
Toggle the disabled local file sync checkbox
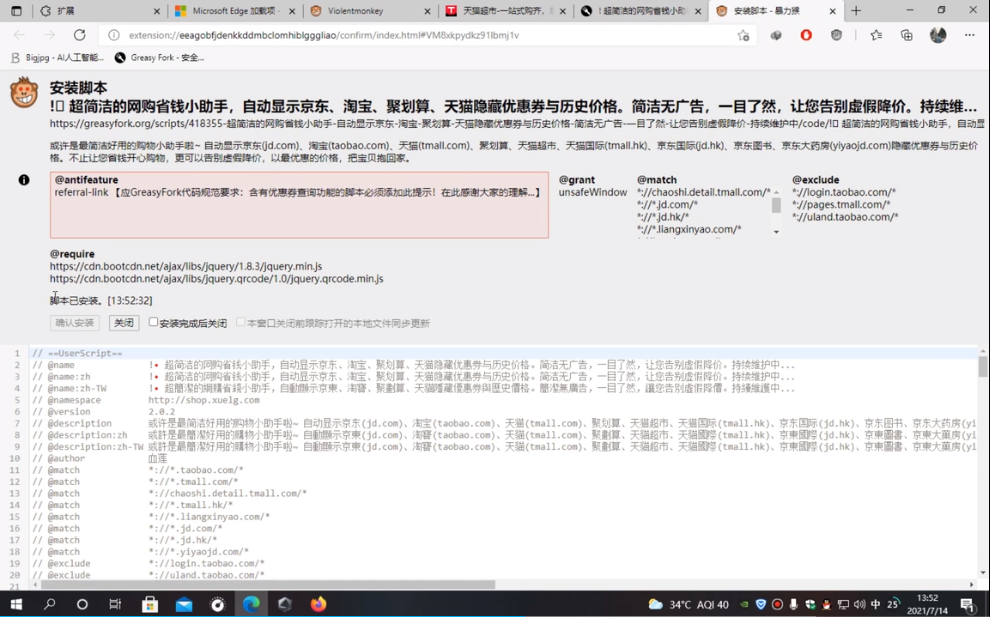click(241, 322)
